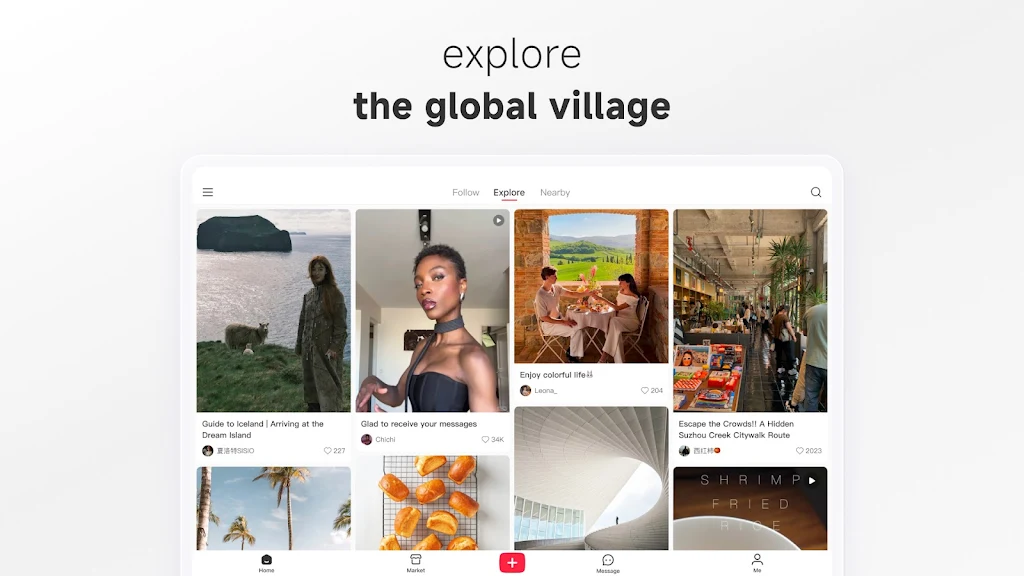Select the Explore tab

coord(509,193)
